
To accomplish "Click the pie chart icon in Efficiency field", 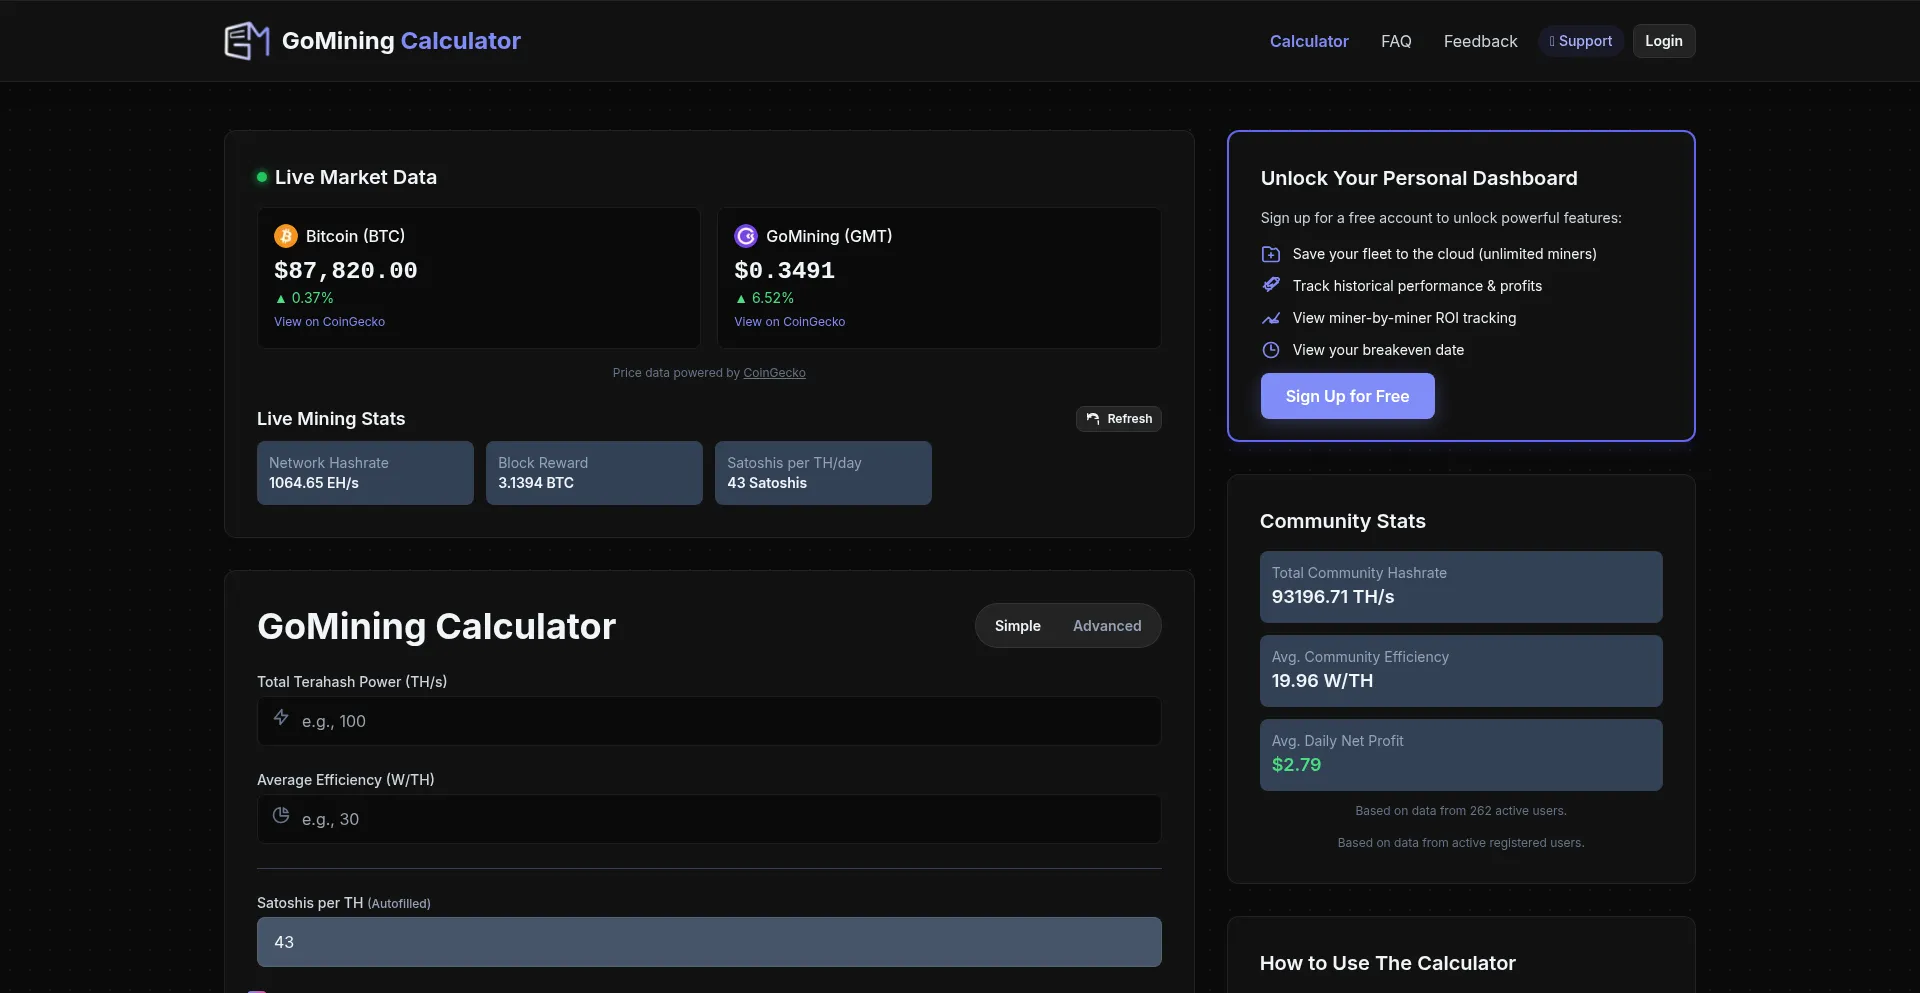I will (281, 816).
